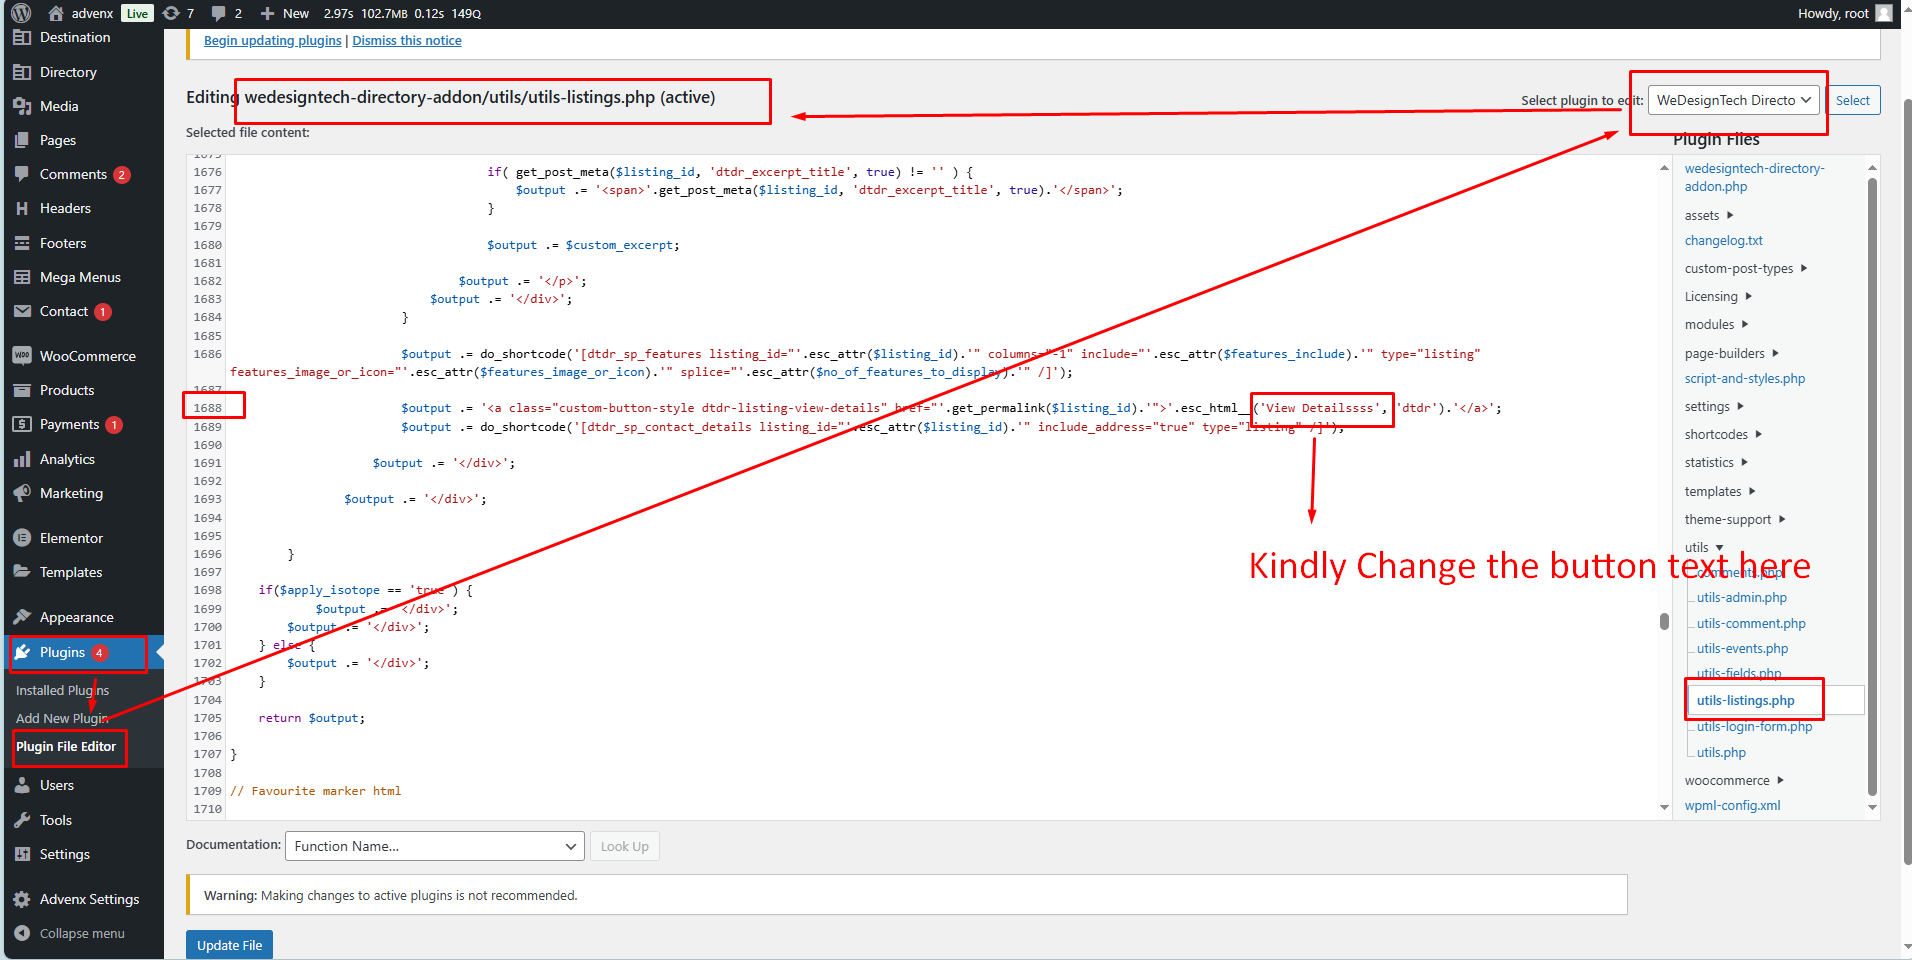The width and height of the screenshot is (1912, 960).
Task: Click the Marketing megaphone icon
Action: click(22, 493)
